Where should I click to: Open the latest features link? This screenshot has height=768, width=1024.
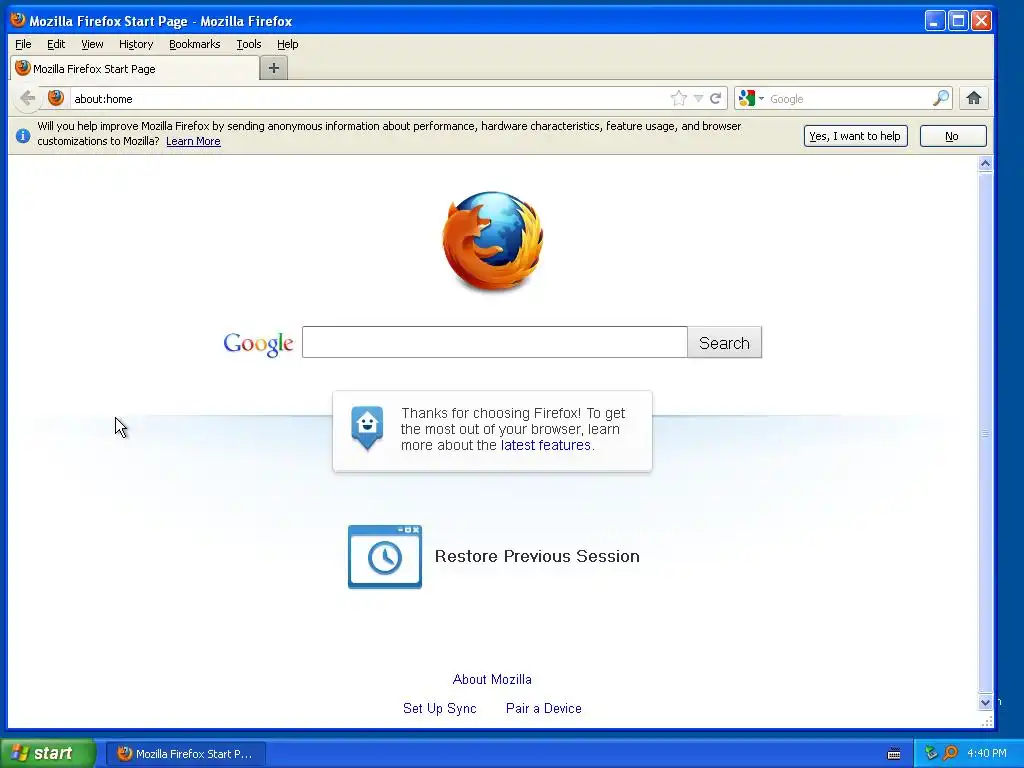[x=545, y=445]
